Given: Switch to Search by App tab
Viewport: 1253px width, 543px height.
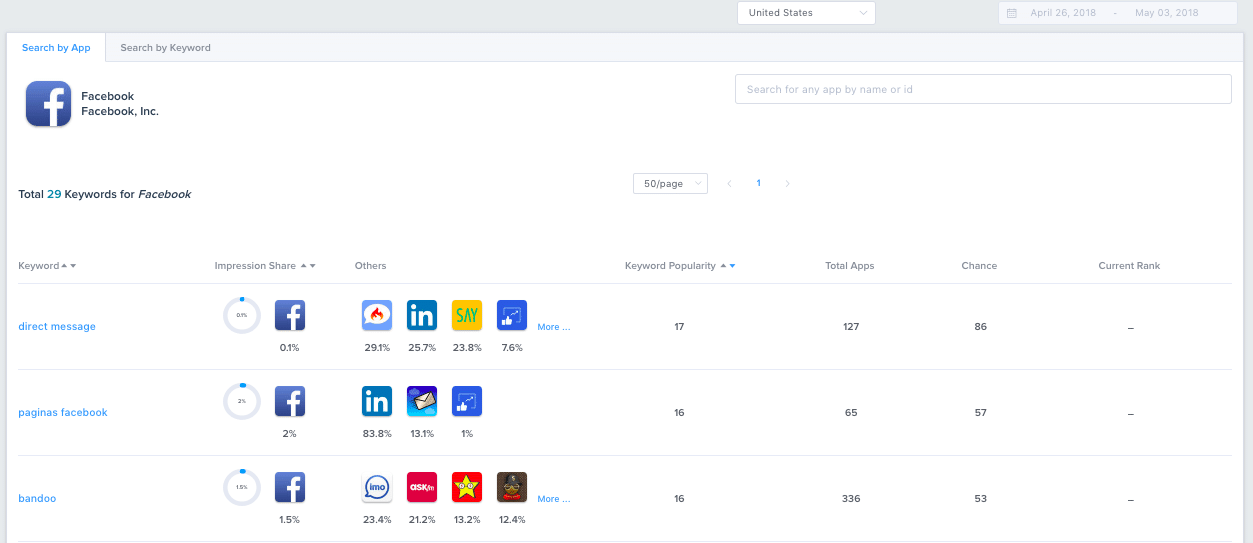Looking at the screenshot, I should click(56, 47).
